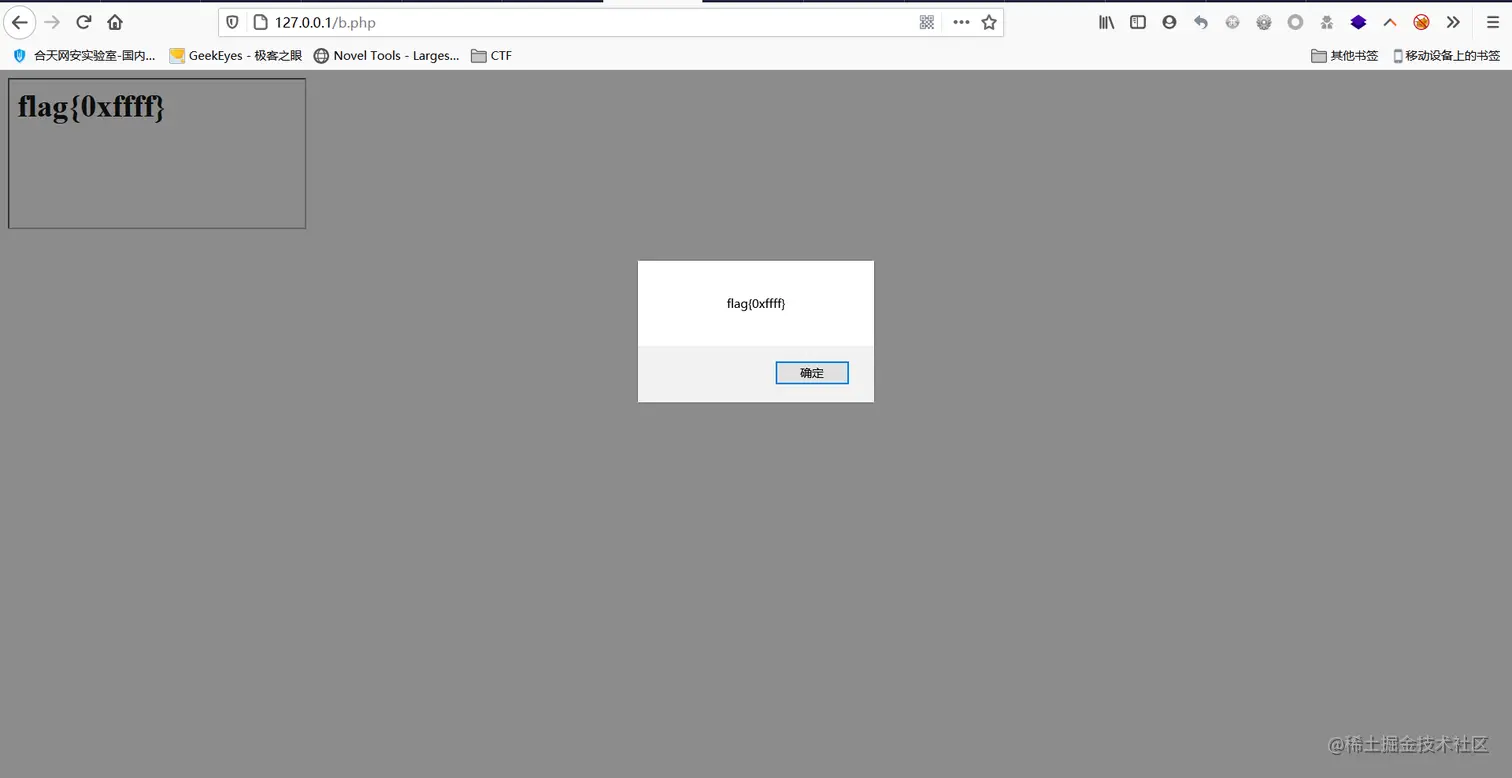The image size is (1512, 778).
Task: Click the grey ring extension icon
Action: pyautogui.click(x=1295, y=22)
